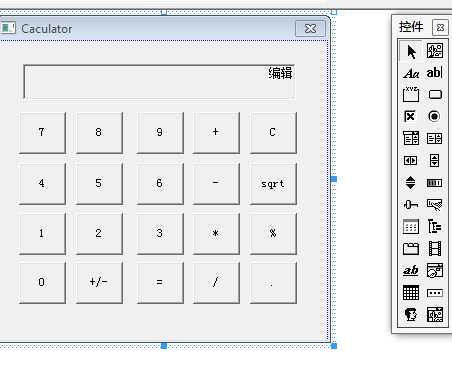Select the Progress bar control tool
This screenshot has width=452, height=367.
point(435,183)
